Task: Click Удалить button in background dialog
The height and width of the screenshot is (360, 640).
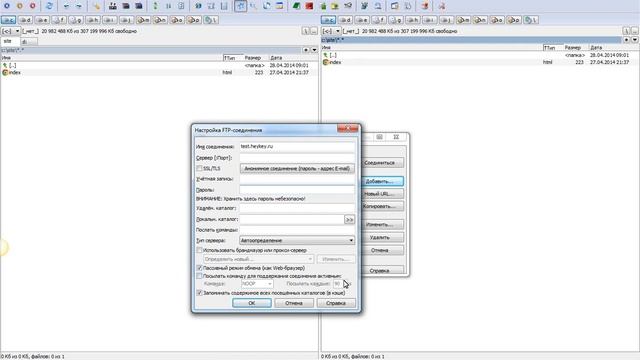Action: point(382,237)
